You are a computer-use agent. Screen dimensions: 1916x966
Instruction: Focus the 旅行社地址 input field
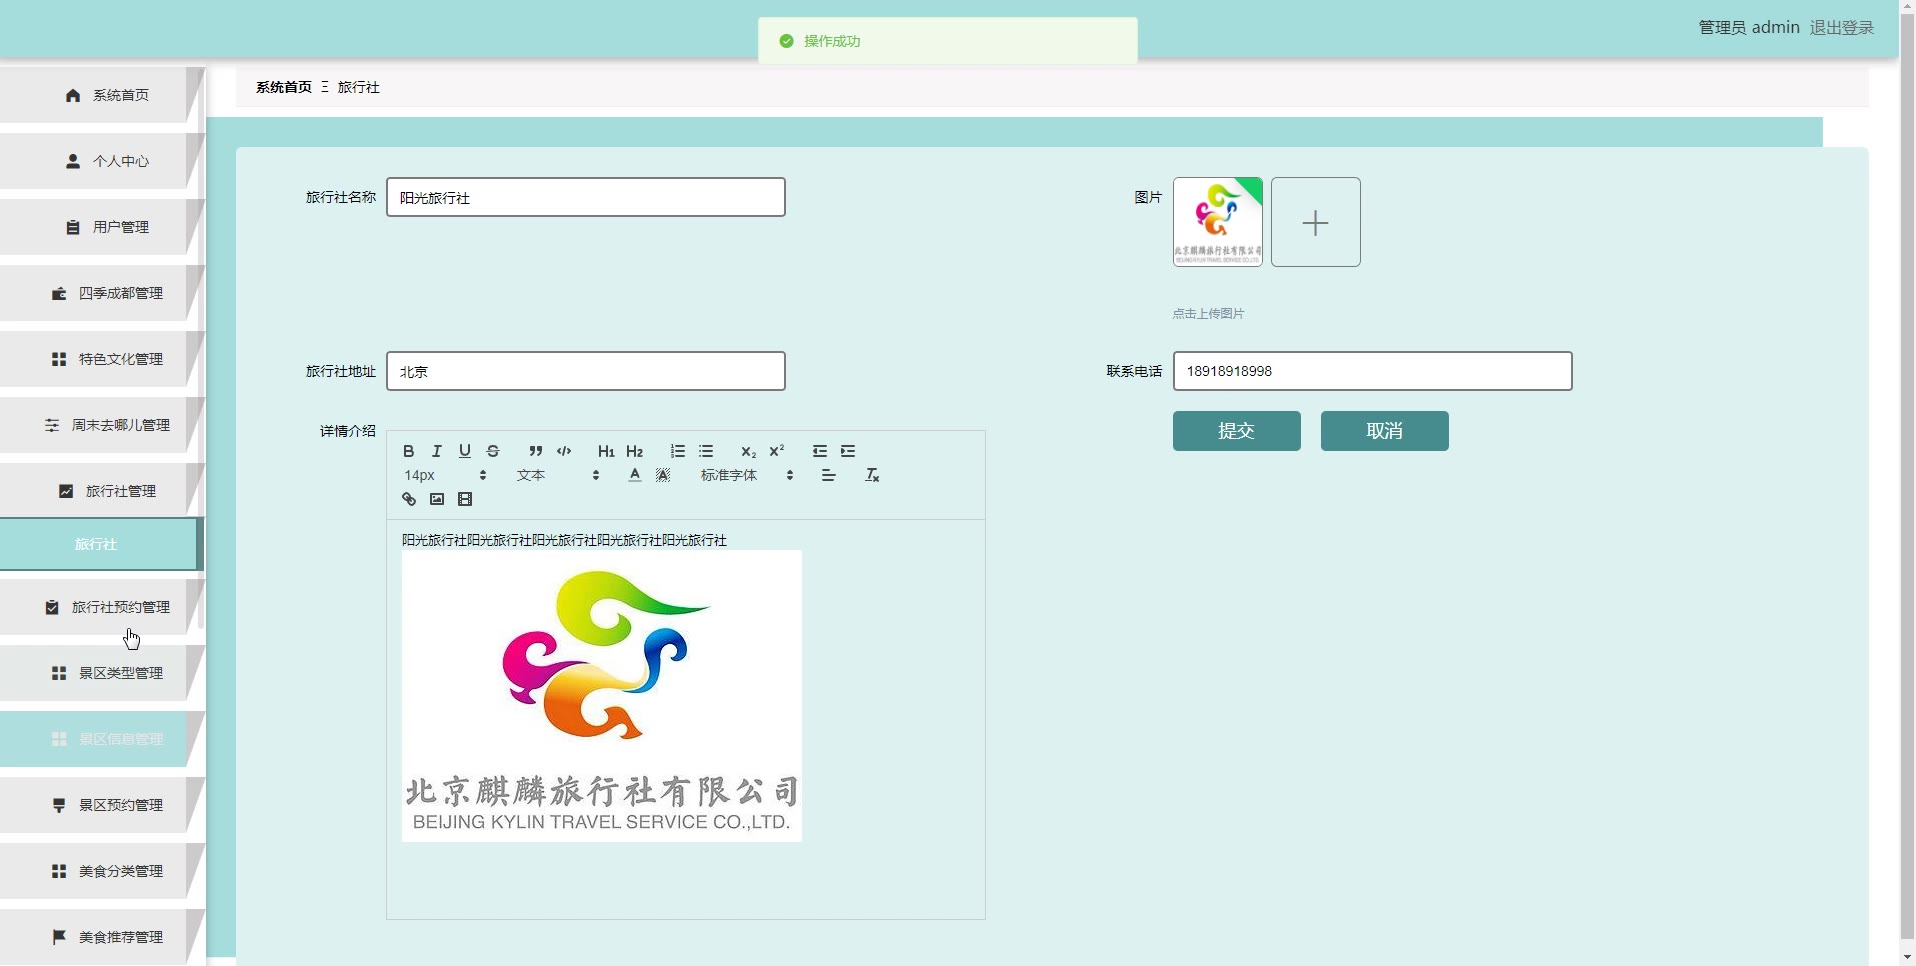tap(586, 371)
